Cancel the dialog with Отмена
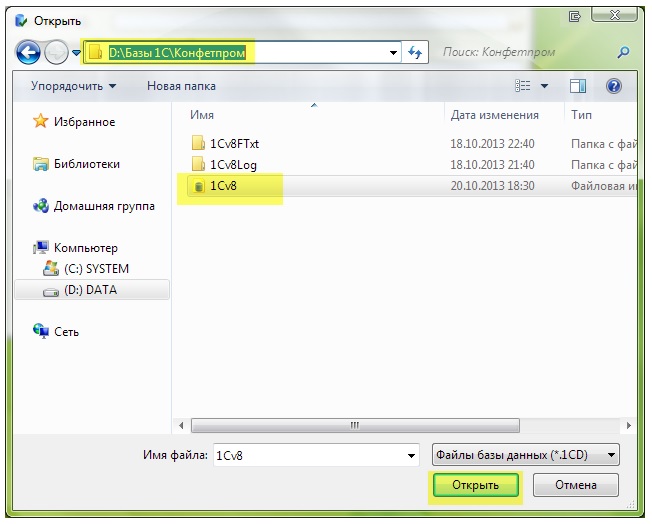 575,485
